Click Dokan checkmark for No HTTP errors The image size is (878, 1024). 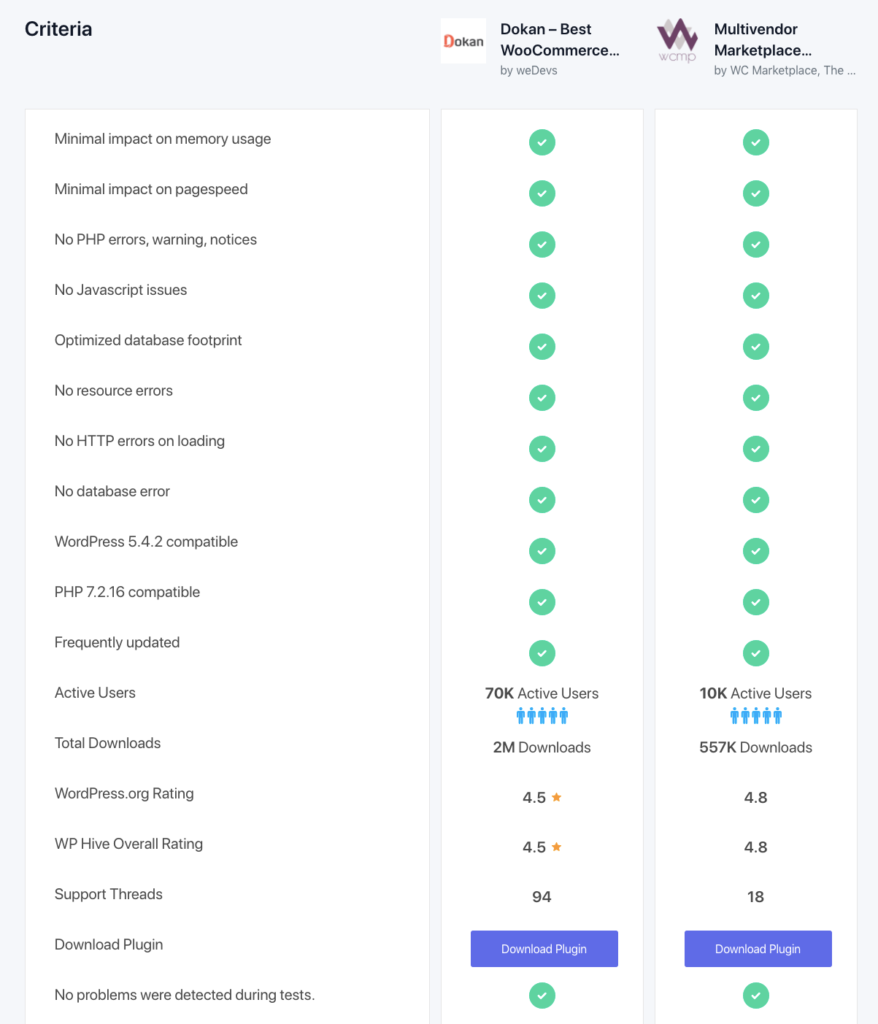542,449
